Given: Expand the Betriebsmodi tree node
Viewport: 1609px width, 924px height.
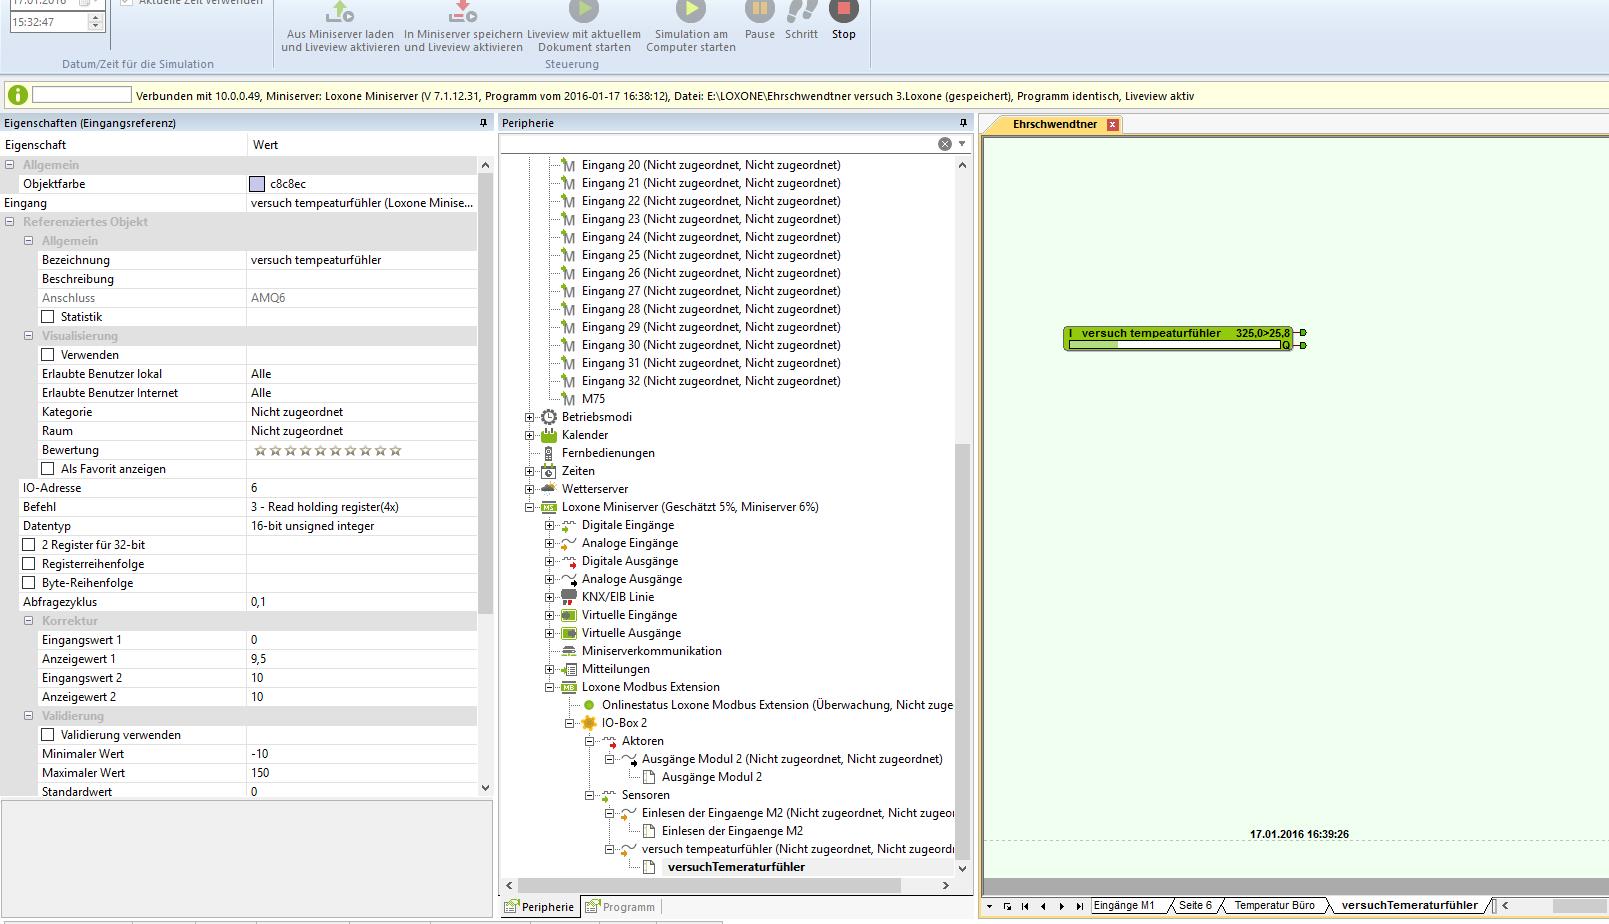Looking at the screenshot, I should coord(529,417).
